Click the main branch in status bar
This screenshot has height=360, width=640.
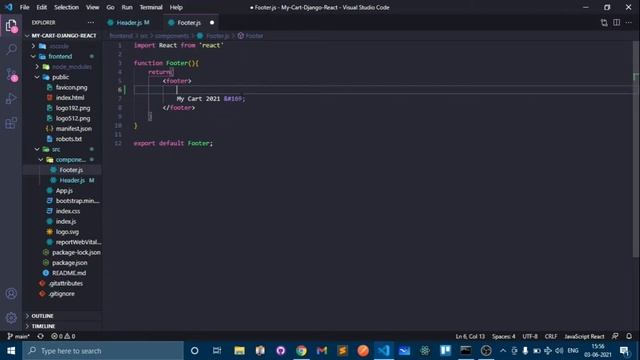coord(19,336)
